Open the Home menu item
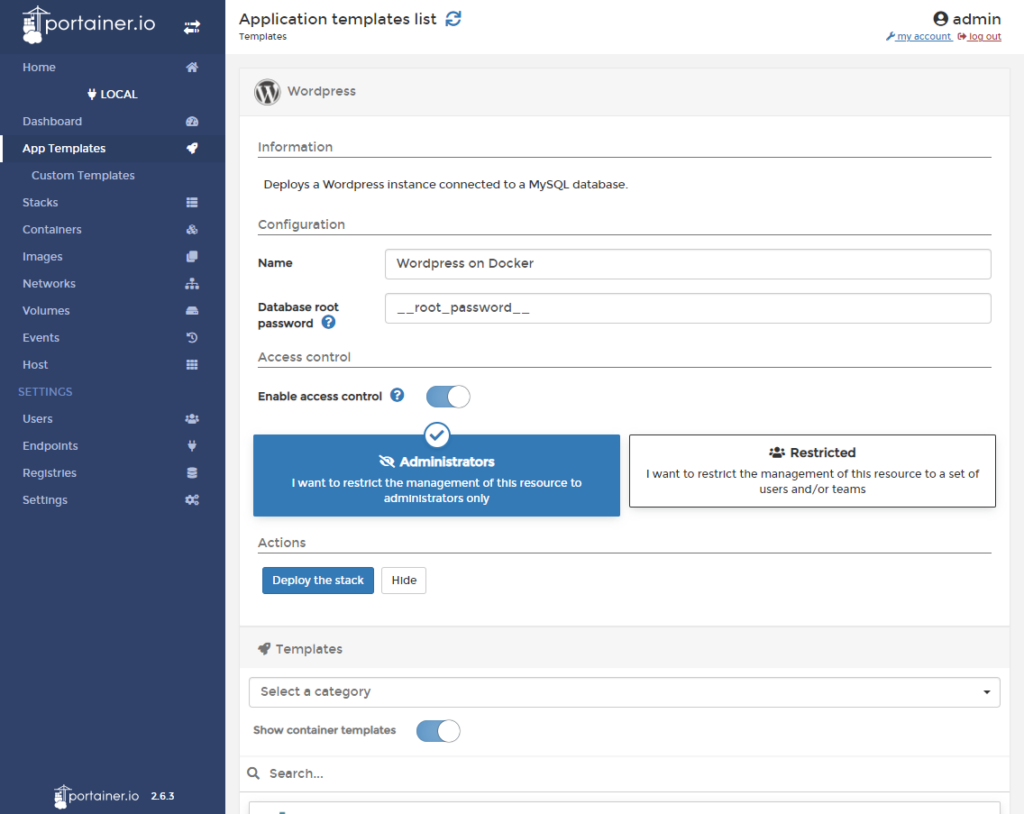Screen dimensions: 1024x814 [39, 67]
